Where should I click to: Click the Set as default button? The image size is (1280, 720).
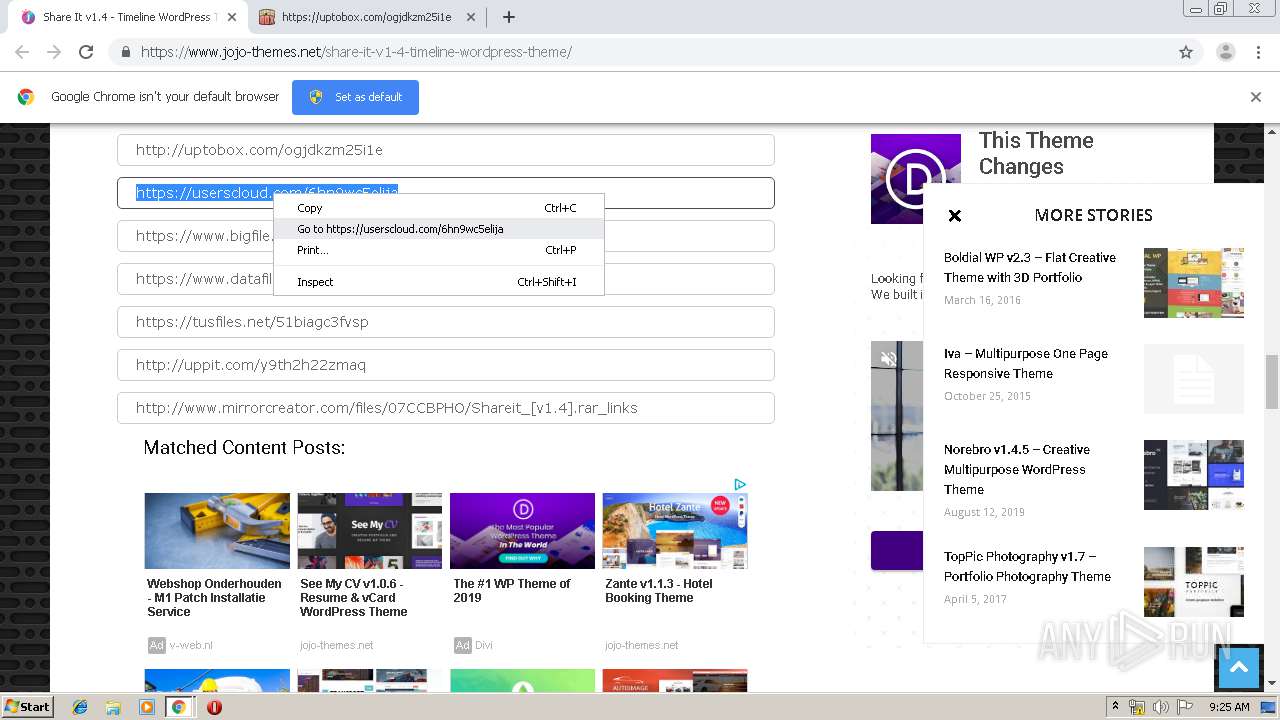355,97
